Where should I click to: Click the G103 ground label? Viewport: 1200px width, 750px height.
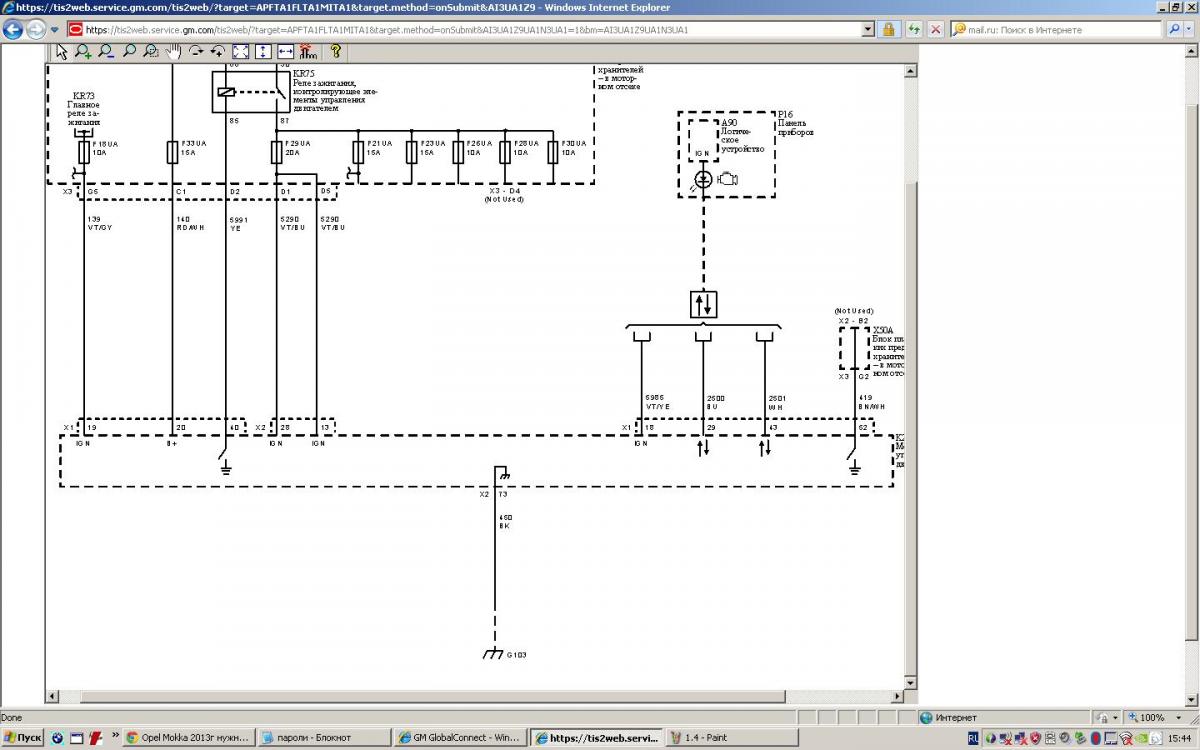pyautogui.click(x=516, y=656)
